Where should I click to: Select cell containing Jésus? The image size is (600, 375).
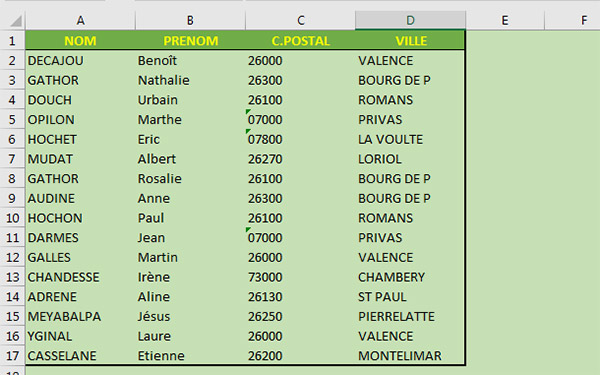click(x=190, y=316)
